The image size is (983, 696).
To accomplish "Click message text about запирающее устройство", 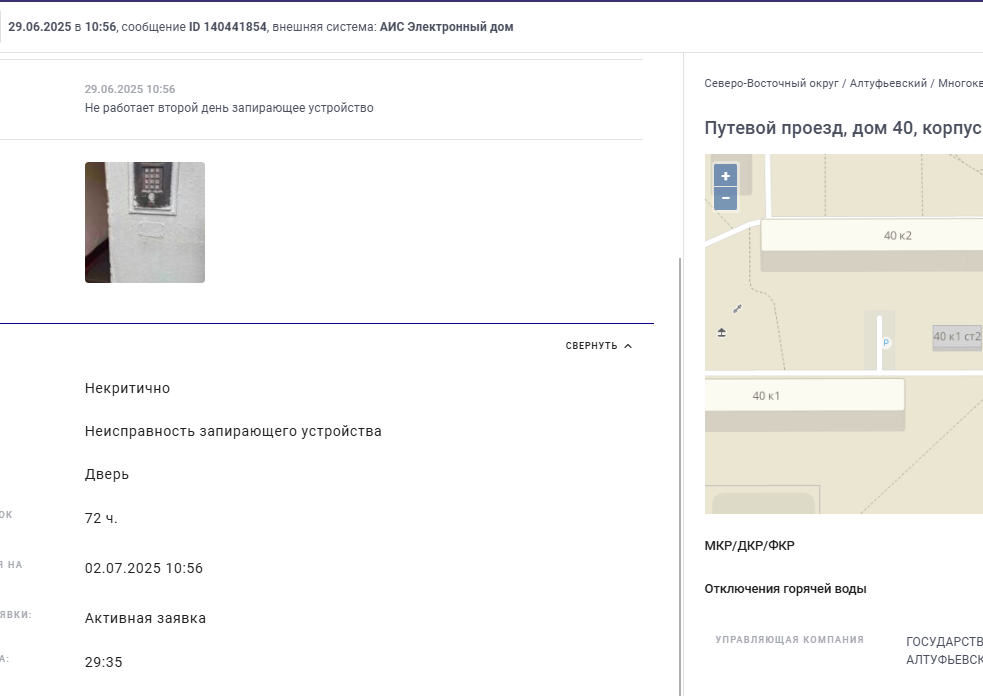I will (x=229, y=108).
